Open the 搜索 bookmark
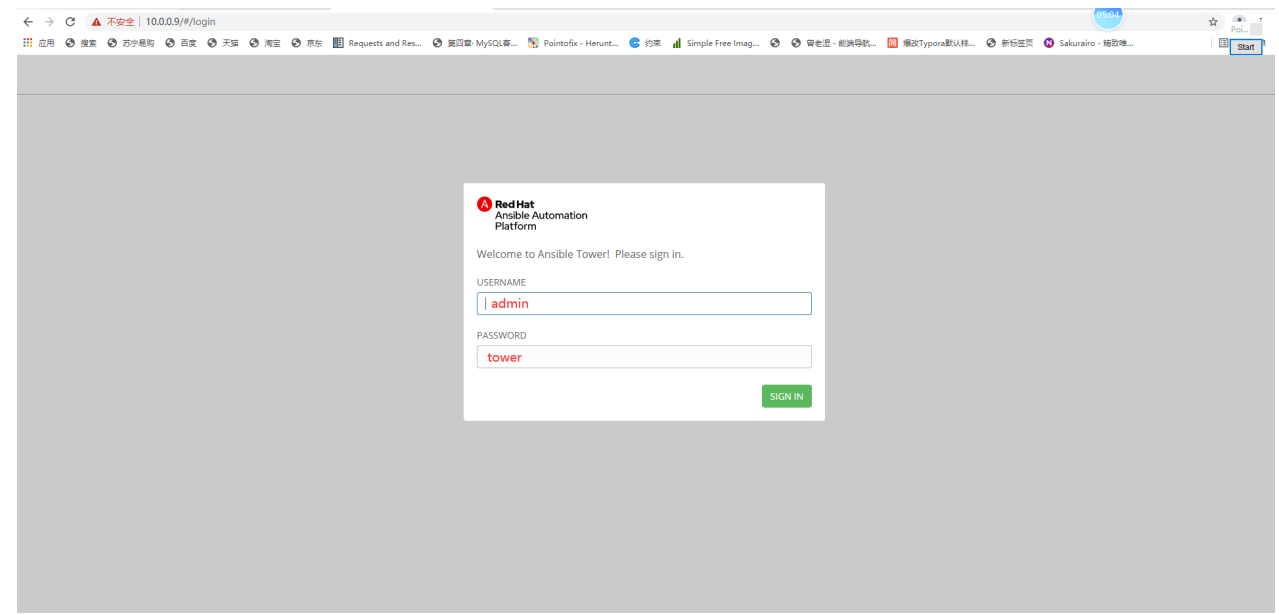This screenshot has width=1279, height=615. pos(81,43)
